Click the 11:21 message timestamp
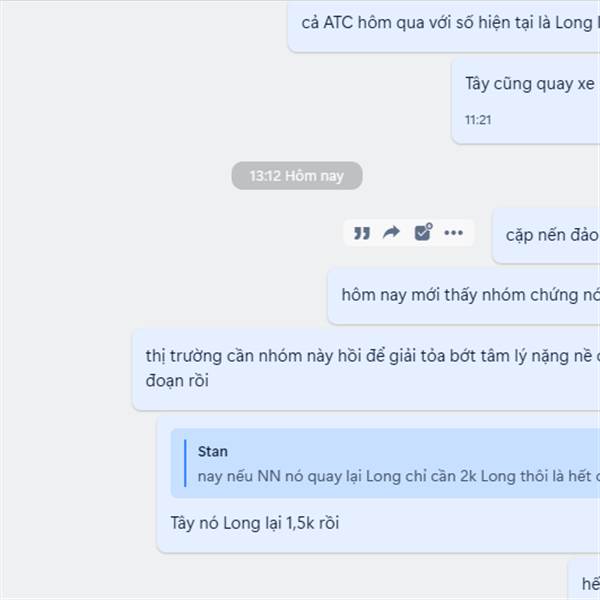This screenshot has height=600, width=600. click(x=478, y=120)
